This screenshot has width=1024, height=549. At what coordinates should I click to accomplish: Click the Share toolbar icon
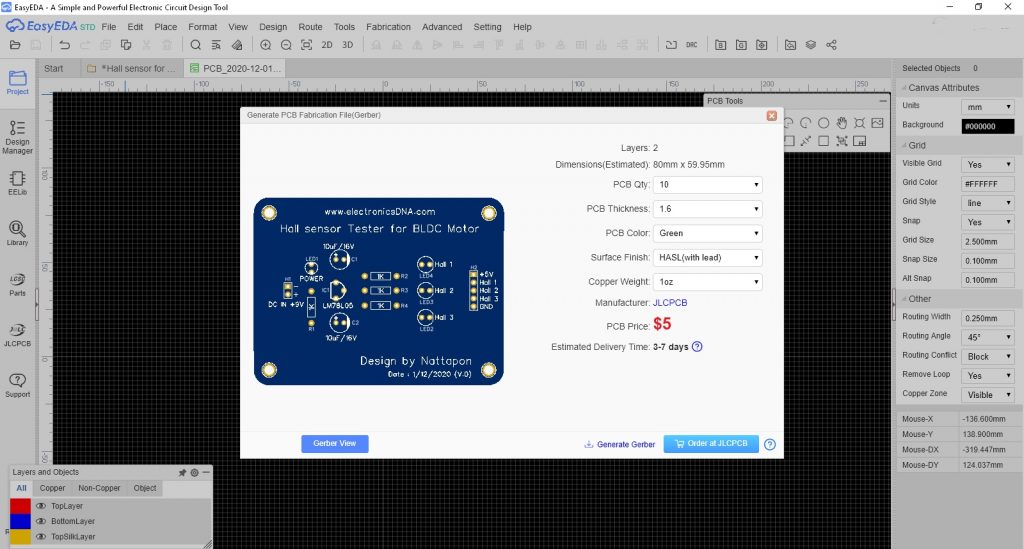[831, 45]
